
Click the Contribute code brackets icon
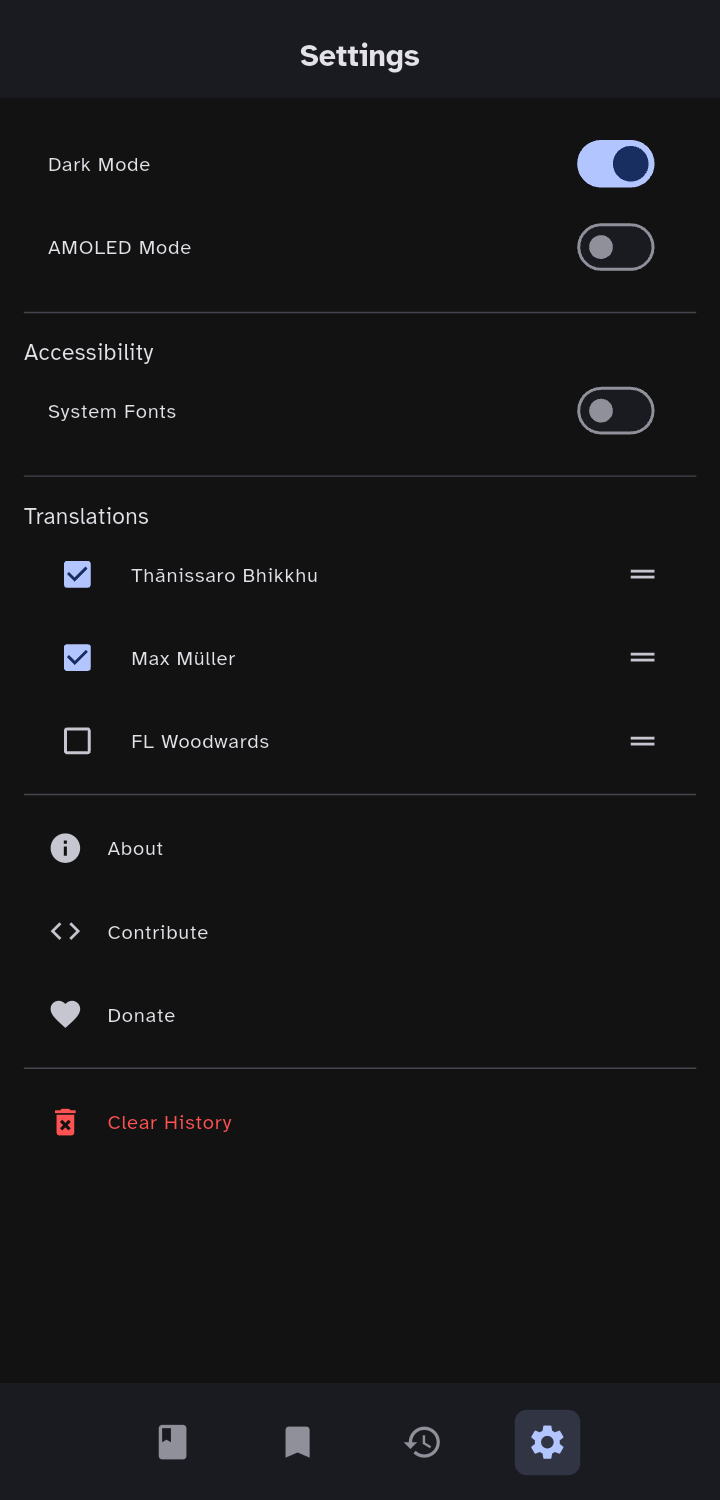click(65, 932)
